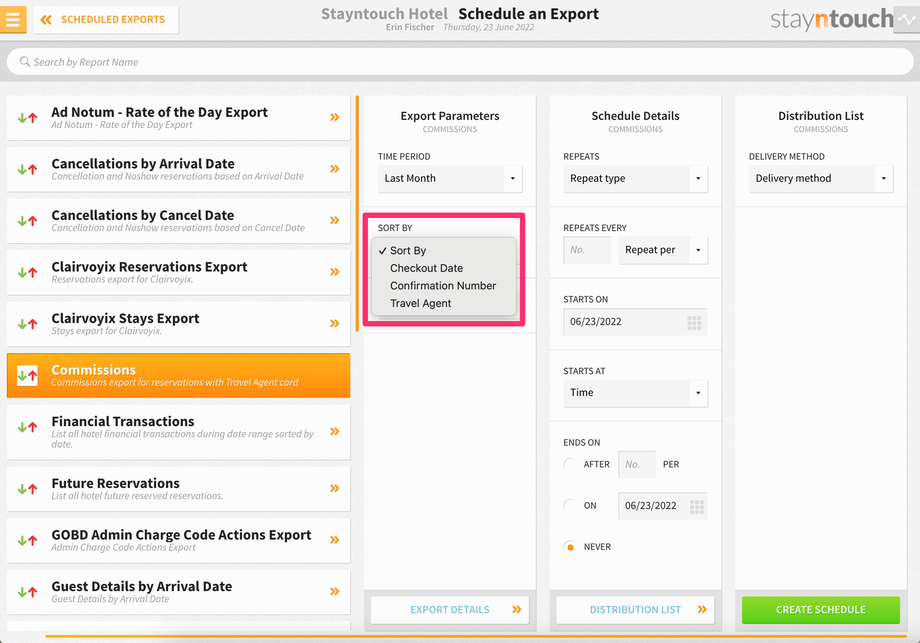Click export icon for Future Reservations

27,489
